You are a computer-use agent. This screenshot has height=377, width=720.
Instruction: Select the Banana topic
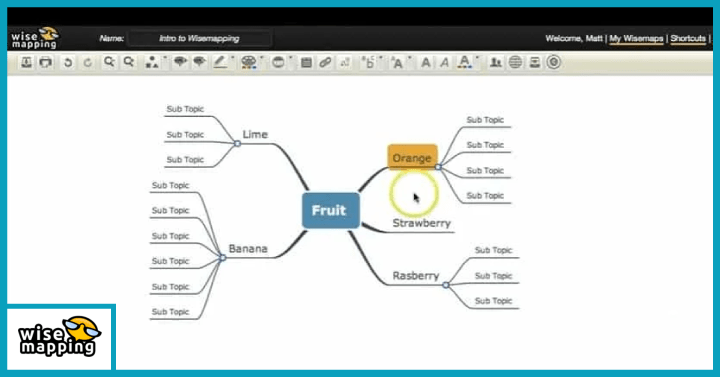point(248,249)
